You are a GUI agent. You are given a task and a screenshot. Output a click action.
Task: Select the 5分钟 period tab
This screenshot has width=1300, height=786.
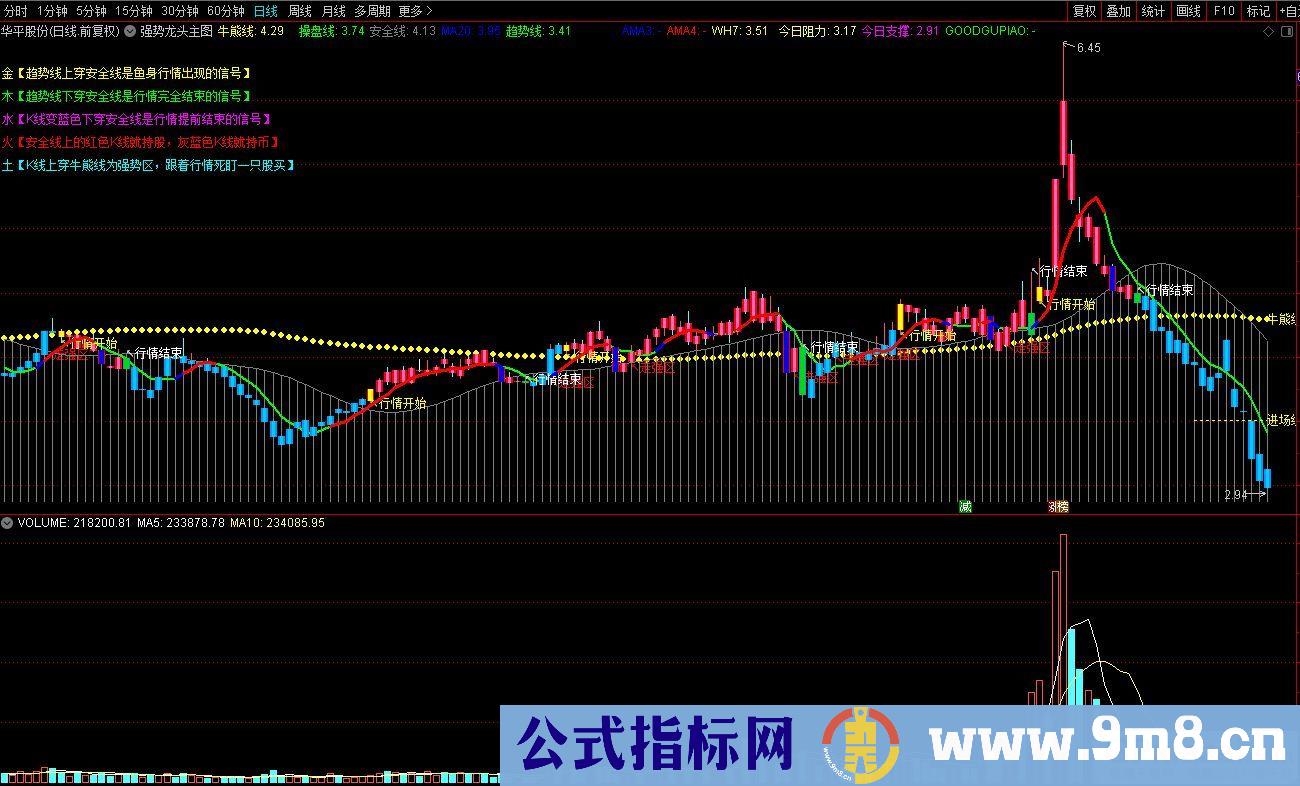pos(91,11)
